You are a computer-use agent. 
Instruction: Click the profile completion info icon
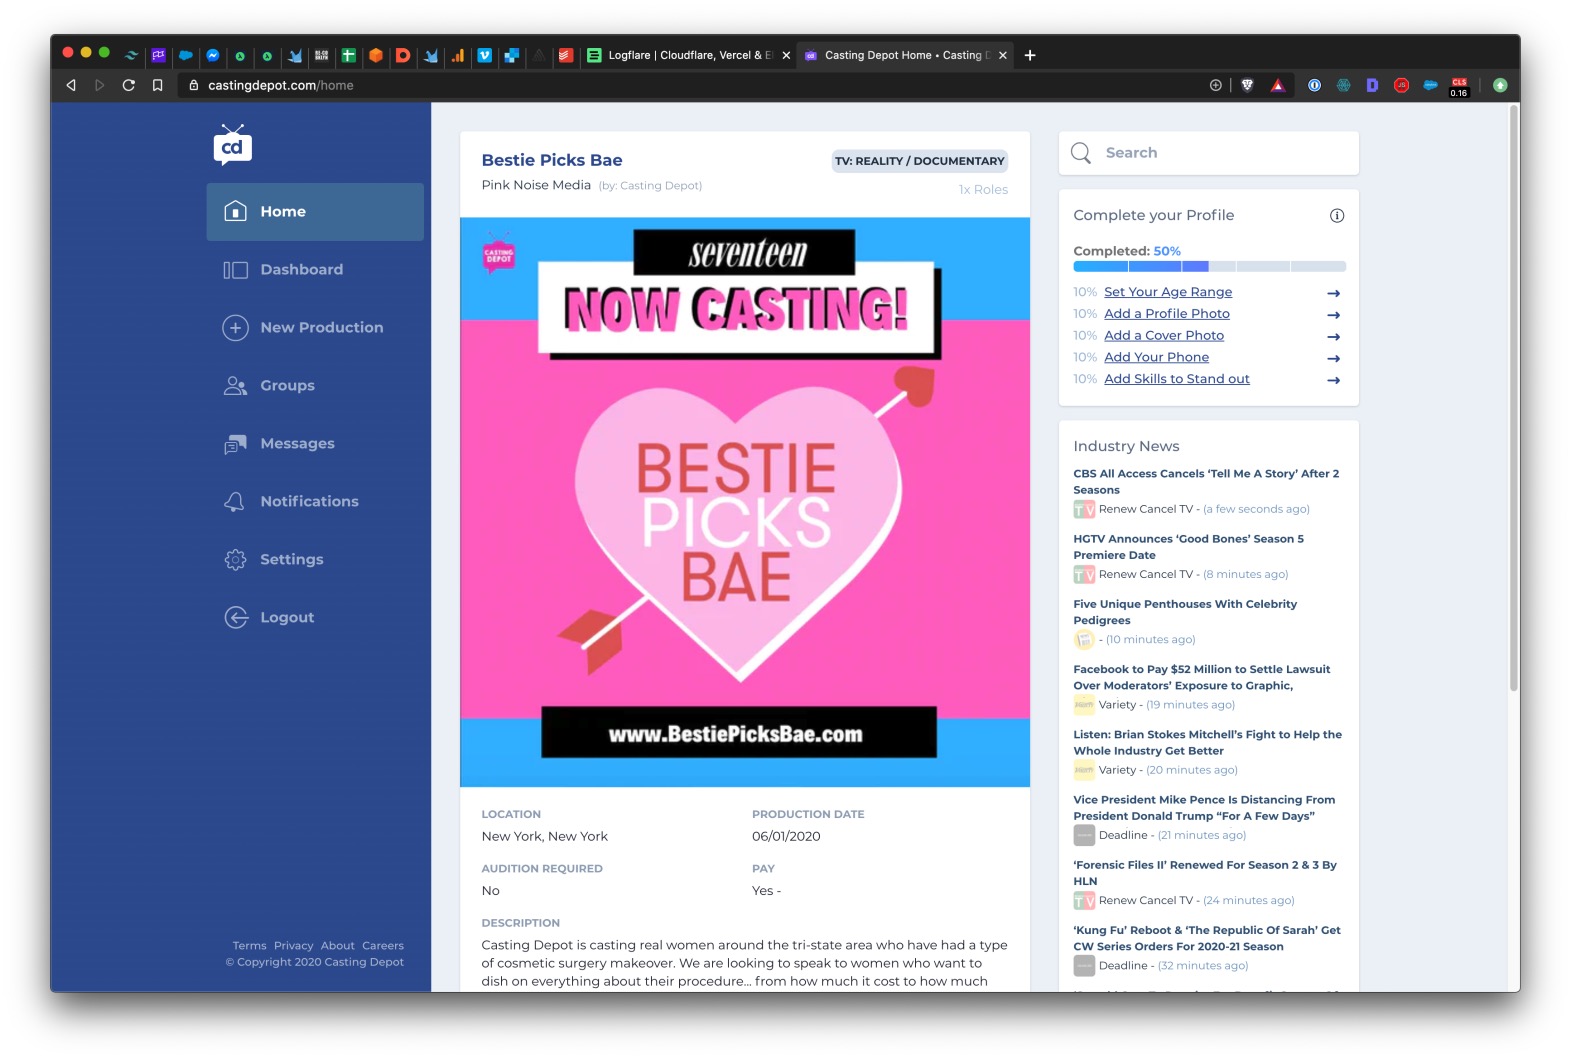point(1337,216)
